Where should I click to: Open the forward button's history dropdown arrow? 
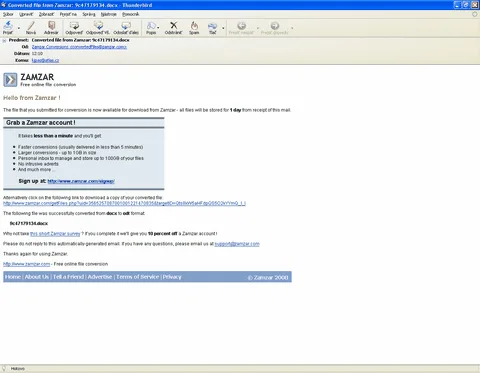(x=292, y=28)
